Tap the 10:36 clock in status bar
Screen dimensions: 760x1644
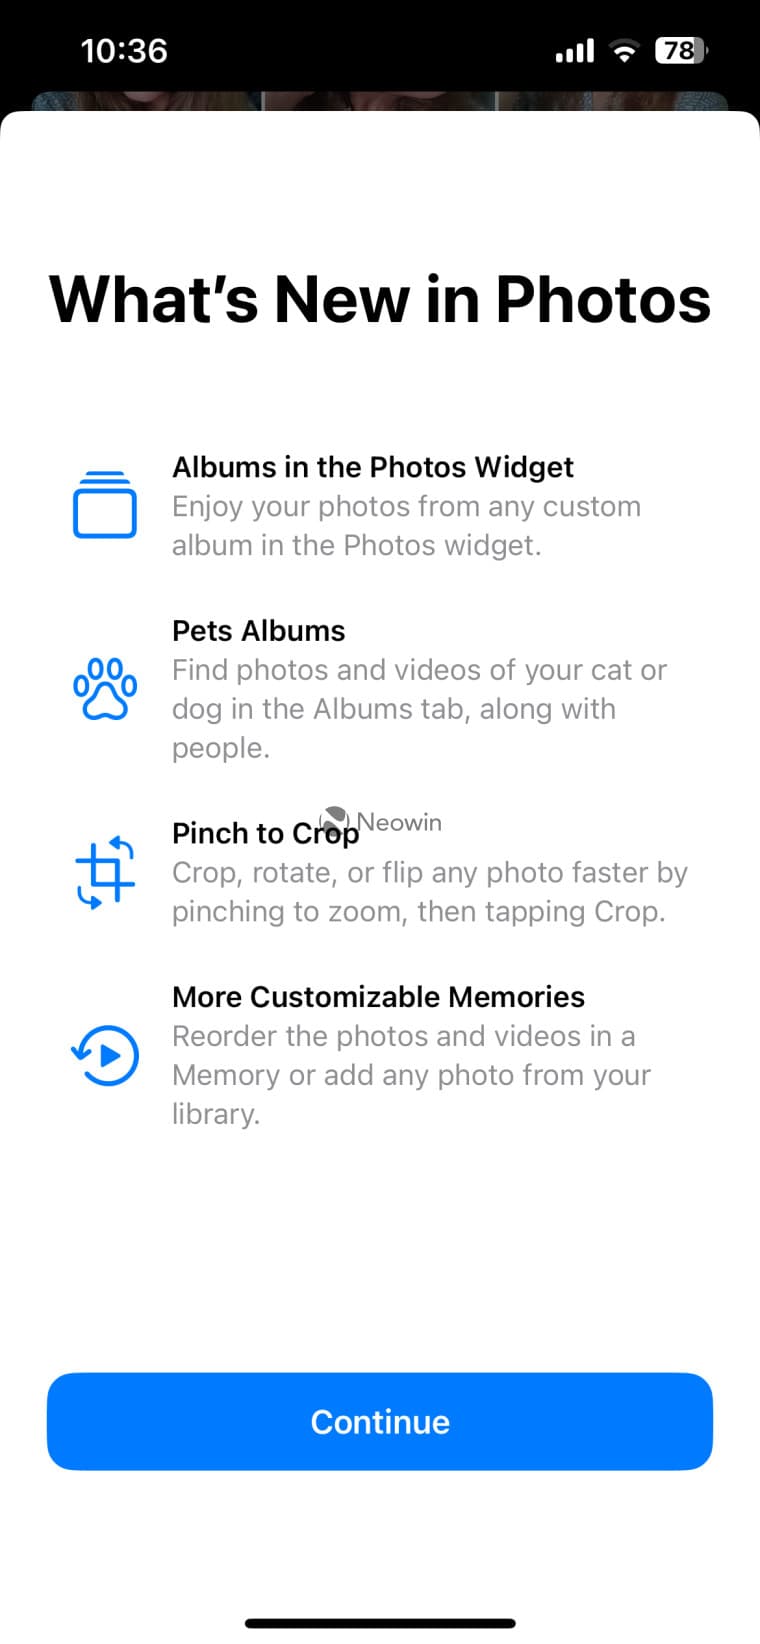click(x=124, y=51)
